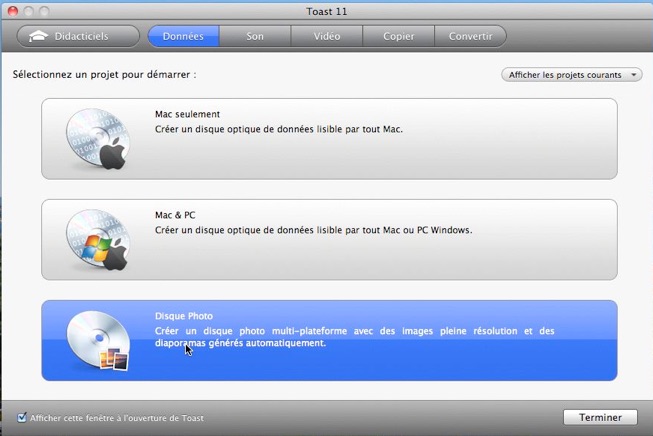
Task: Click description mentioning 'Mac ou PC Windows'
Action: 314,230
